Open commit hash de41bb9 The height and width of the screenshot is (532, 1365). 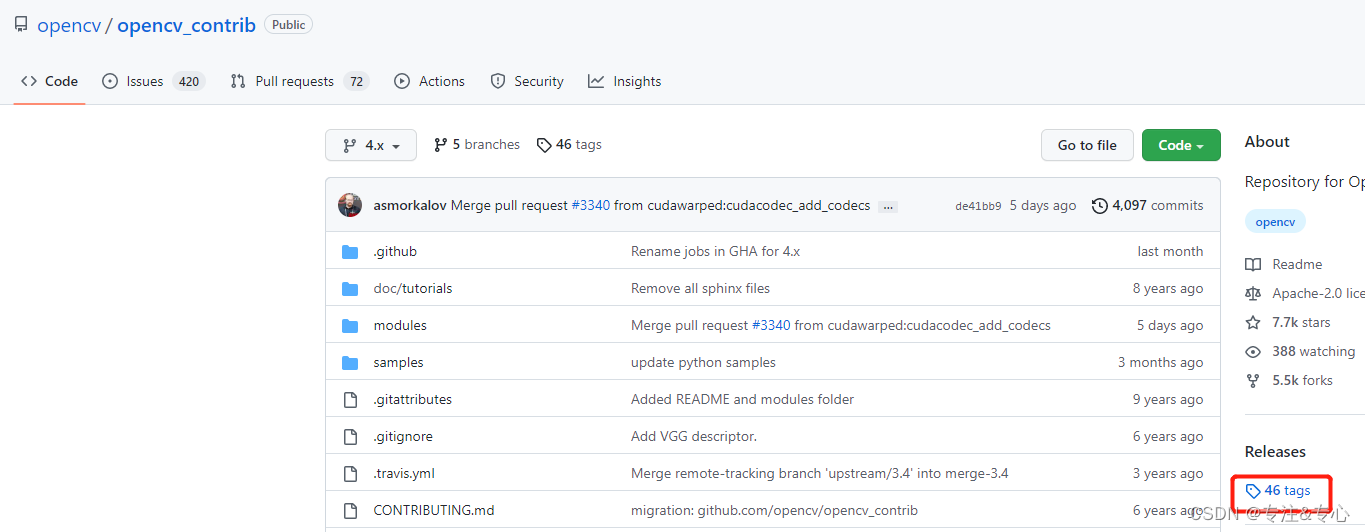click(978, 206)
